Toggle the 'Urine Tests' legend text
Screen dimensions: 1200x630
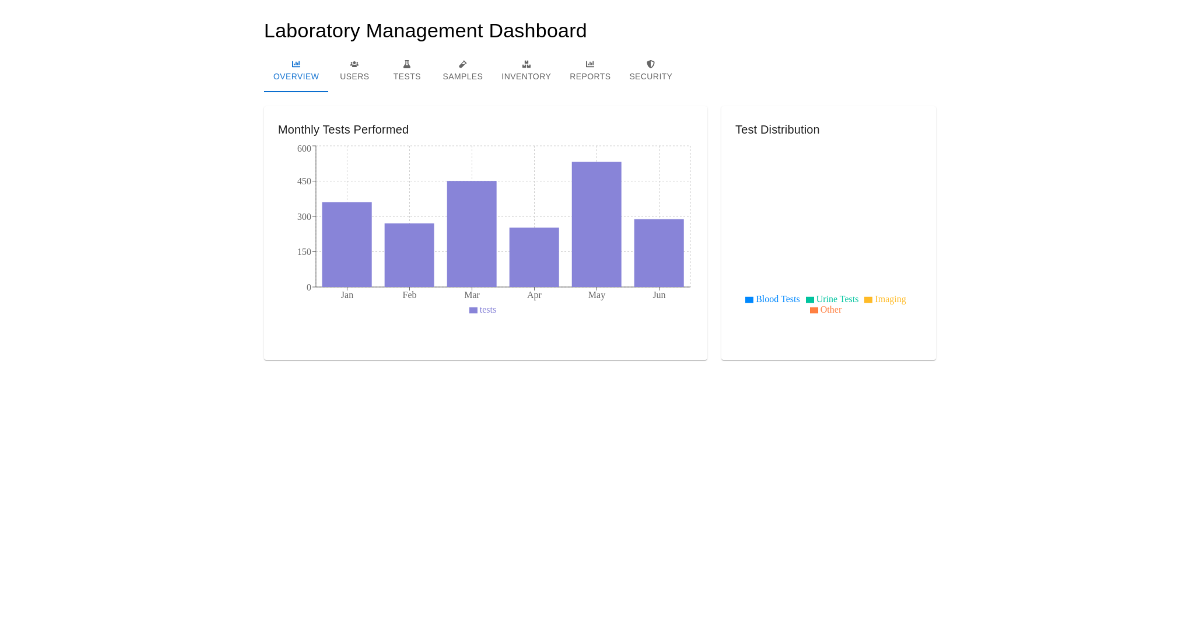(837, 299)
